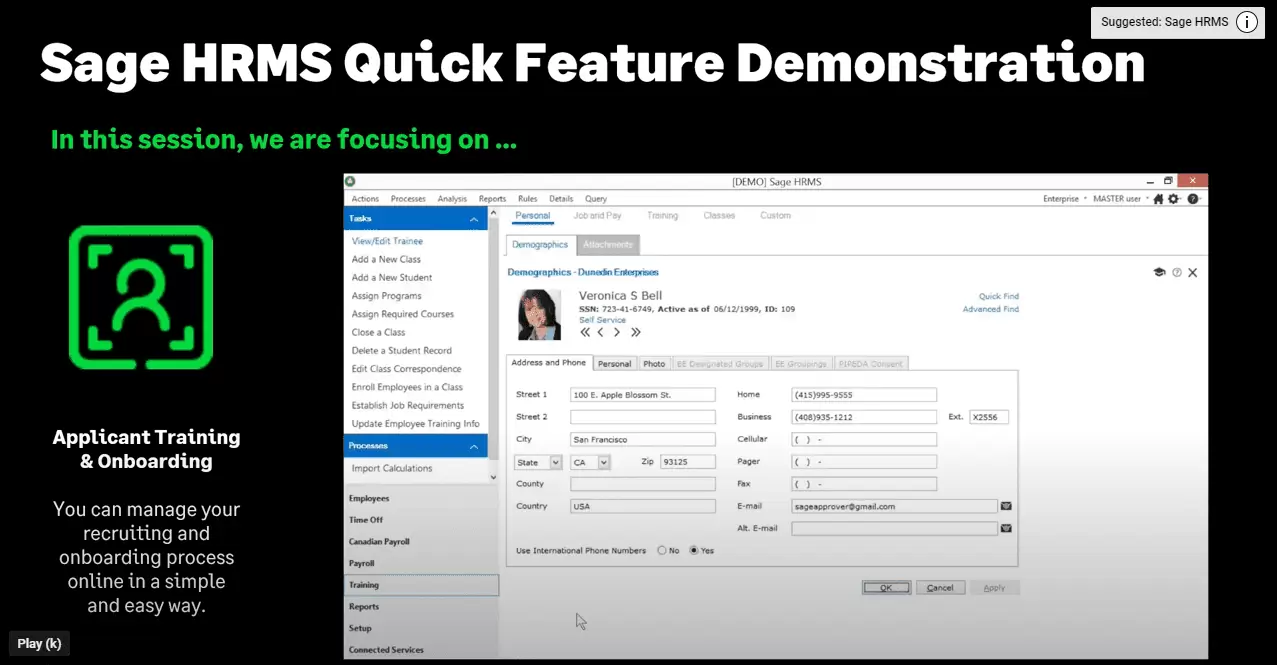This screenshot has height=665, width=1277.
Task: Click Veronica Bell's employee photo thumbnail
Action: click(x=538, y=315)
